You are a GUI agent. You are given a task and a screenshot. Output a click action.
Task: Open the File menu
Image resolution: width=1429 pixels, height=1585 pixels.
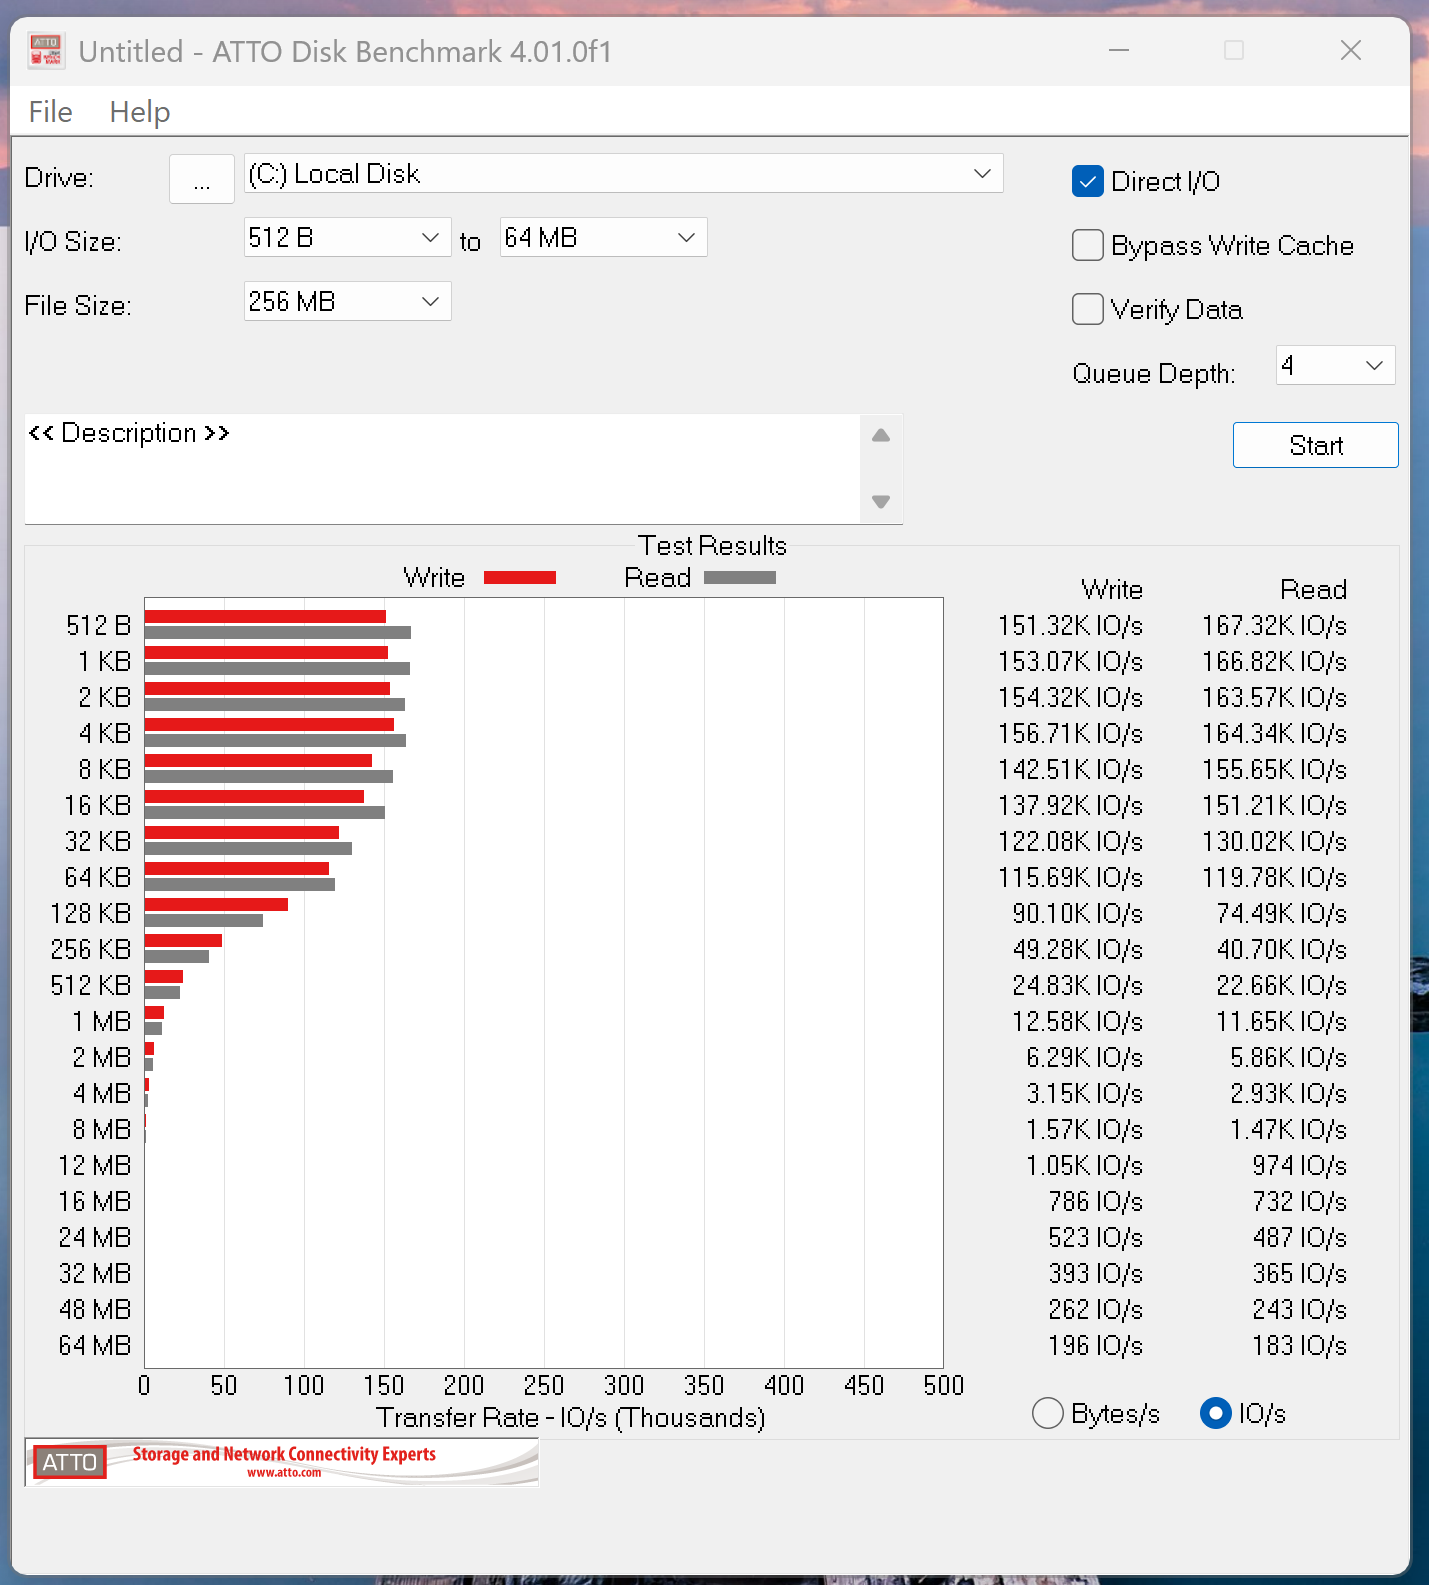(50, 112)
